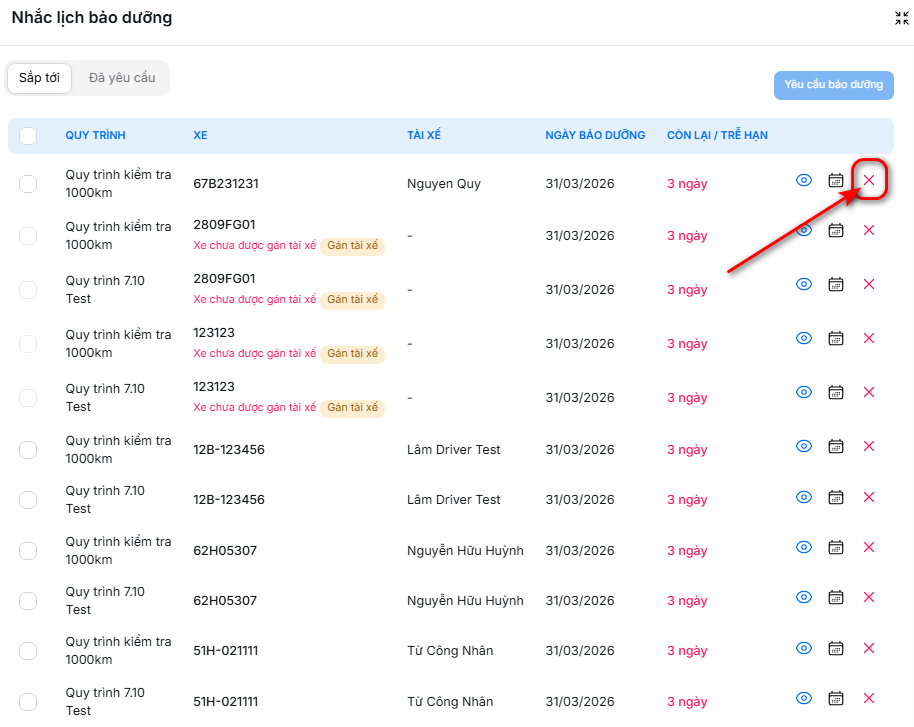Open calendar icon for the 67B231231 row
The image size is (914, 727).
[836, 181]
